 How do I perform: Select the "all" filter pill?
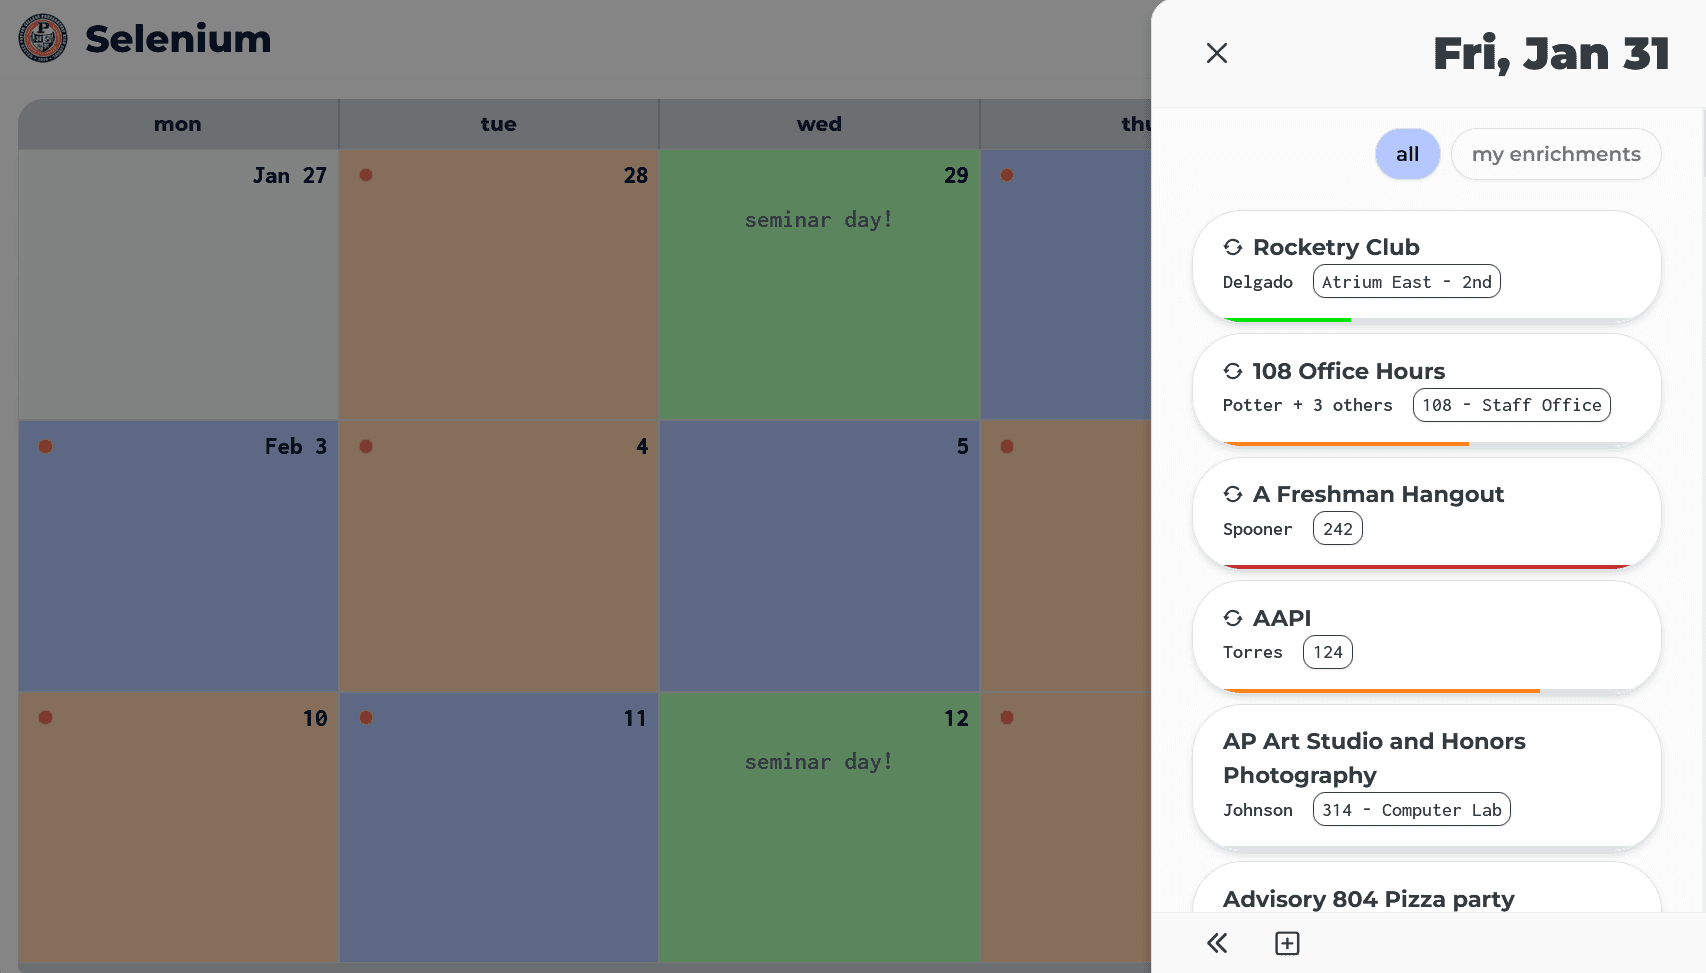1407,154
